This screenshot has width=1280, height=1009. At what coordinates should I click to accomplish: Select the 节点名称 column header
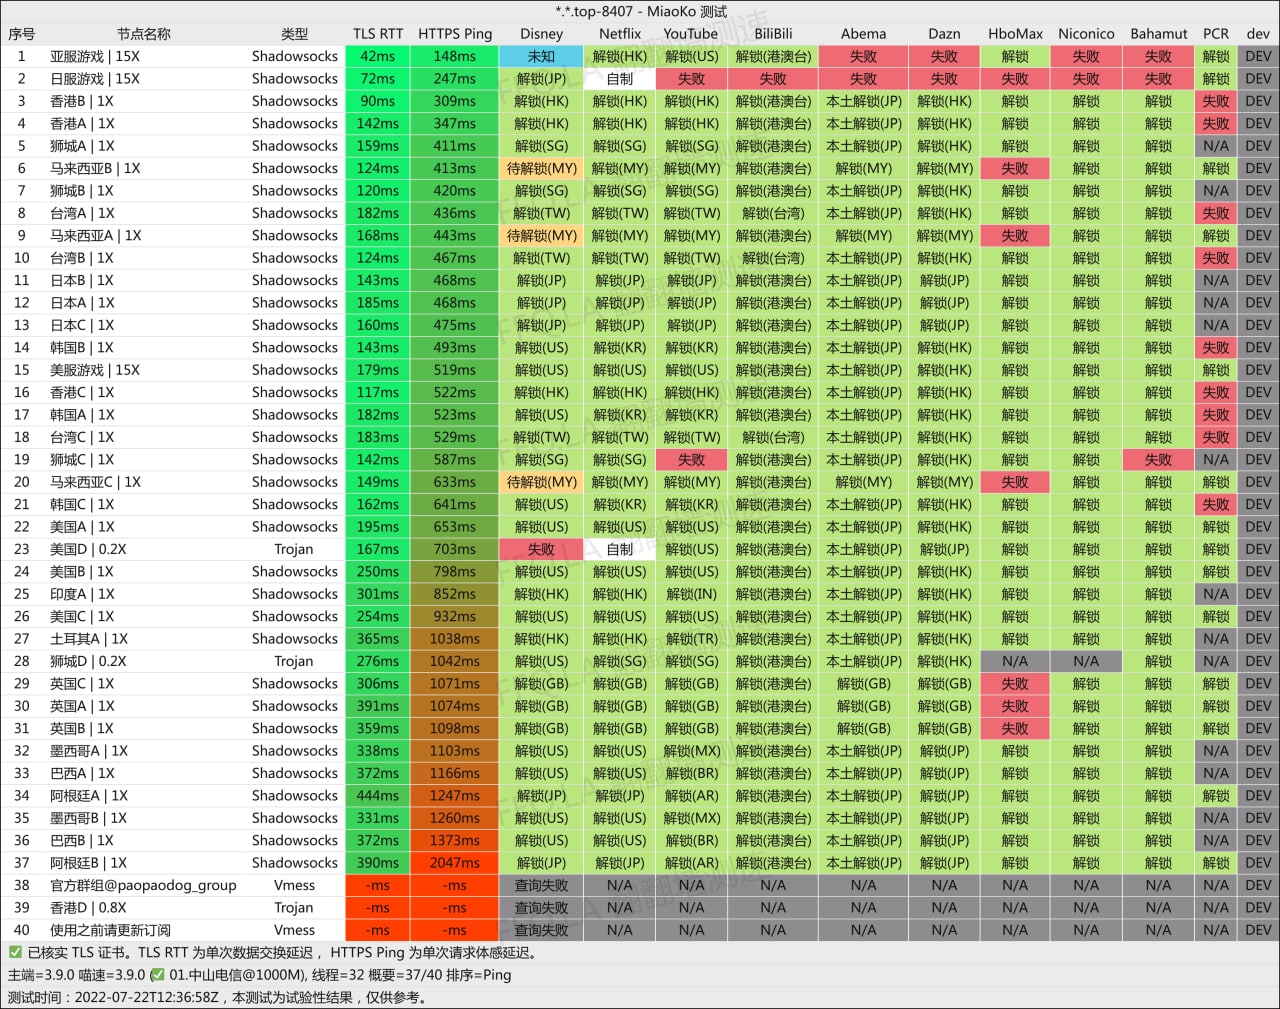pos(144,34)
